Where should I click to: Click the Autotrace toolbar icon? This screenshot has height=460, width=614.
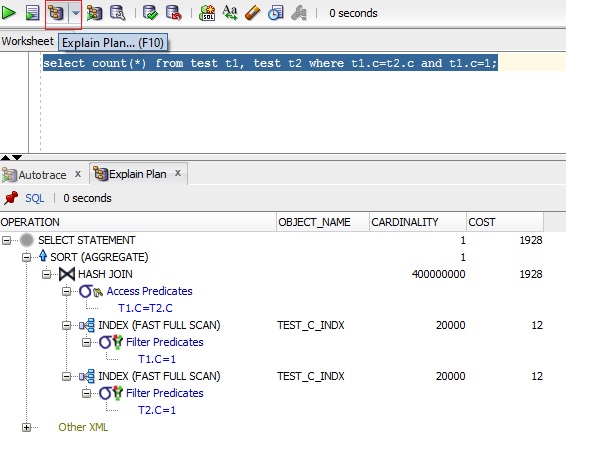click(x=95, y=14)
